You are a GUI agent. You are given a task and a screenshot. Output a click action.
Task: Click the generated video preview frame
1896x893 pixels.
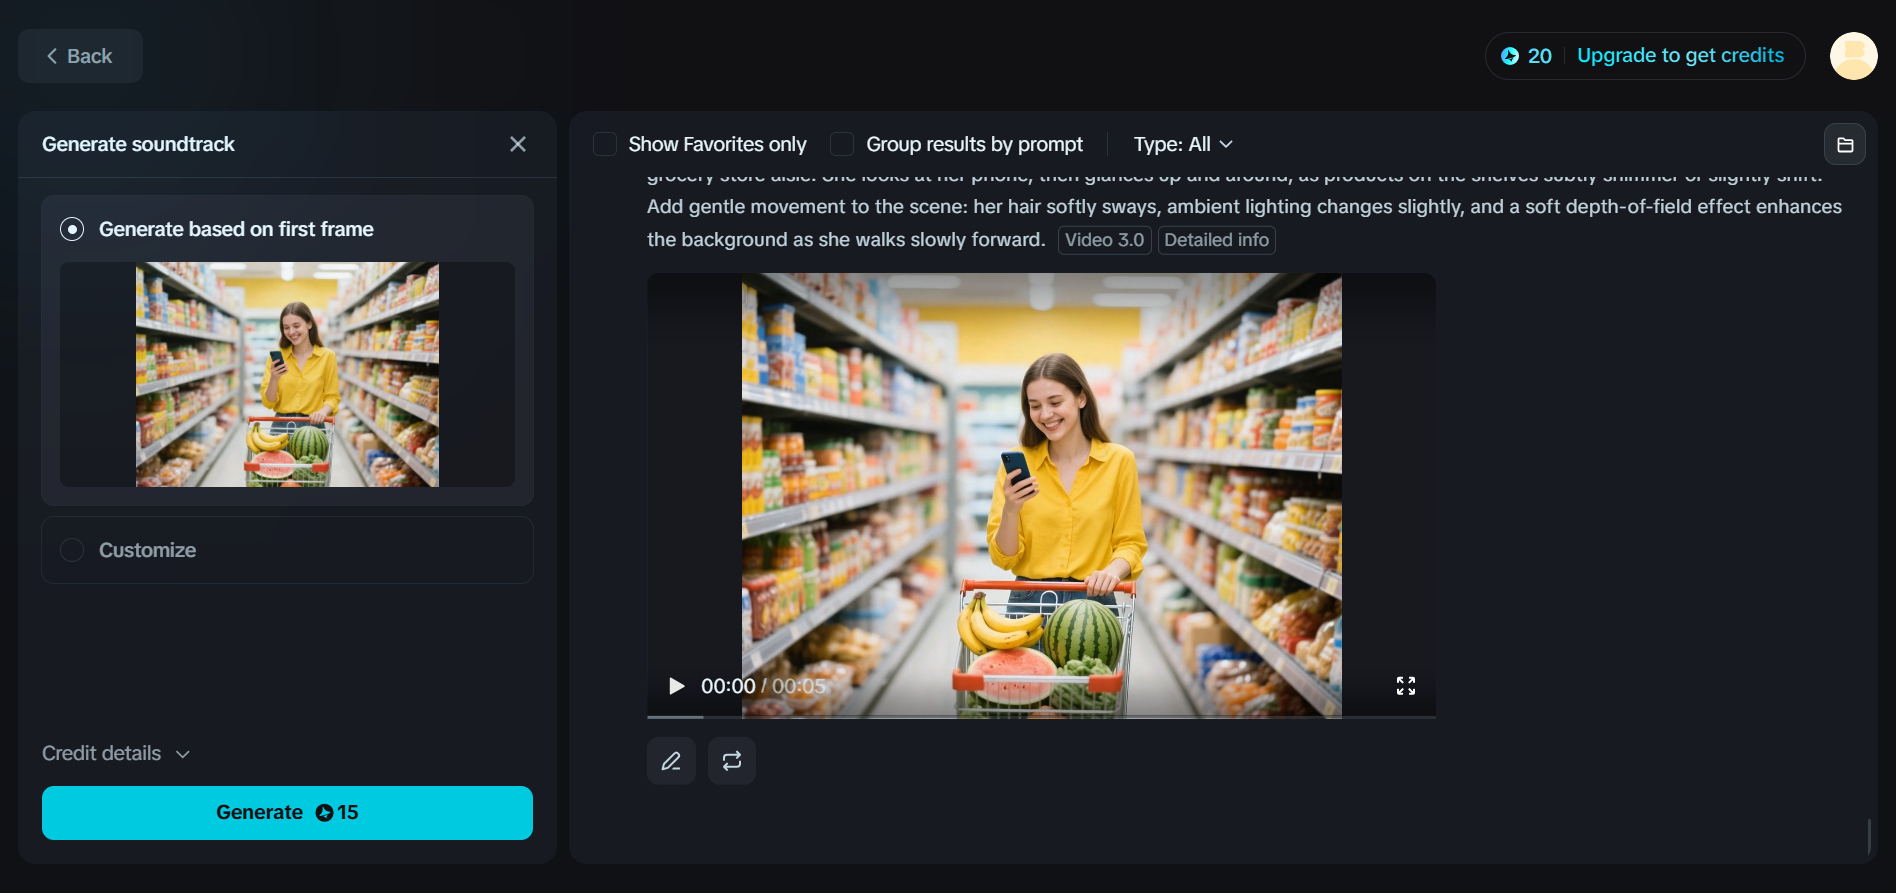point(1041,495)
